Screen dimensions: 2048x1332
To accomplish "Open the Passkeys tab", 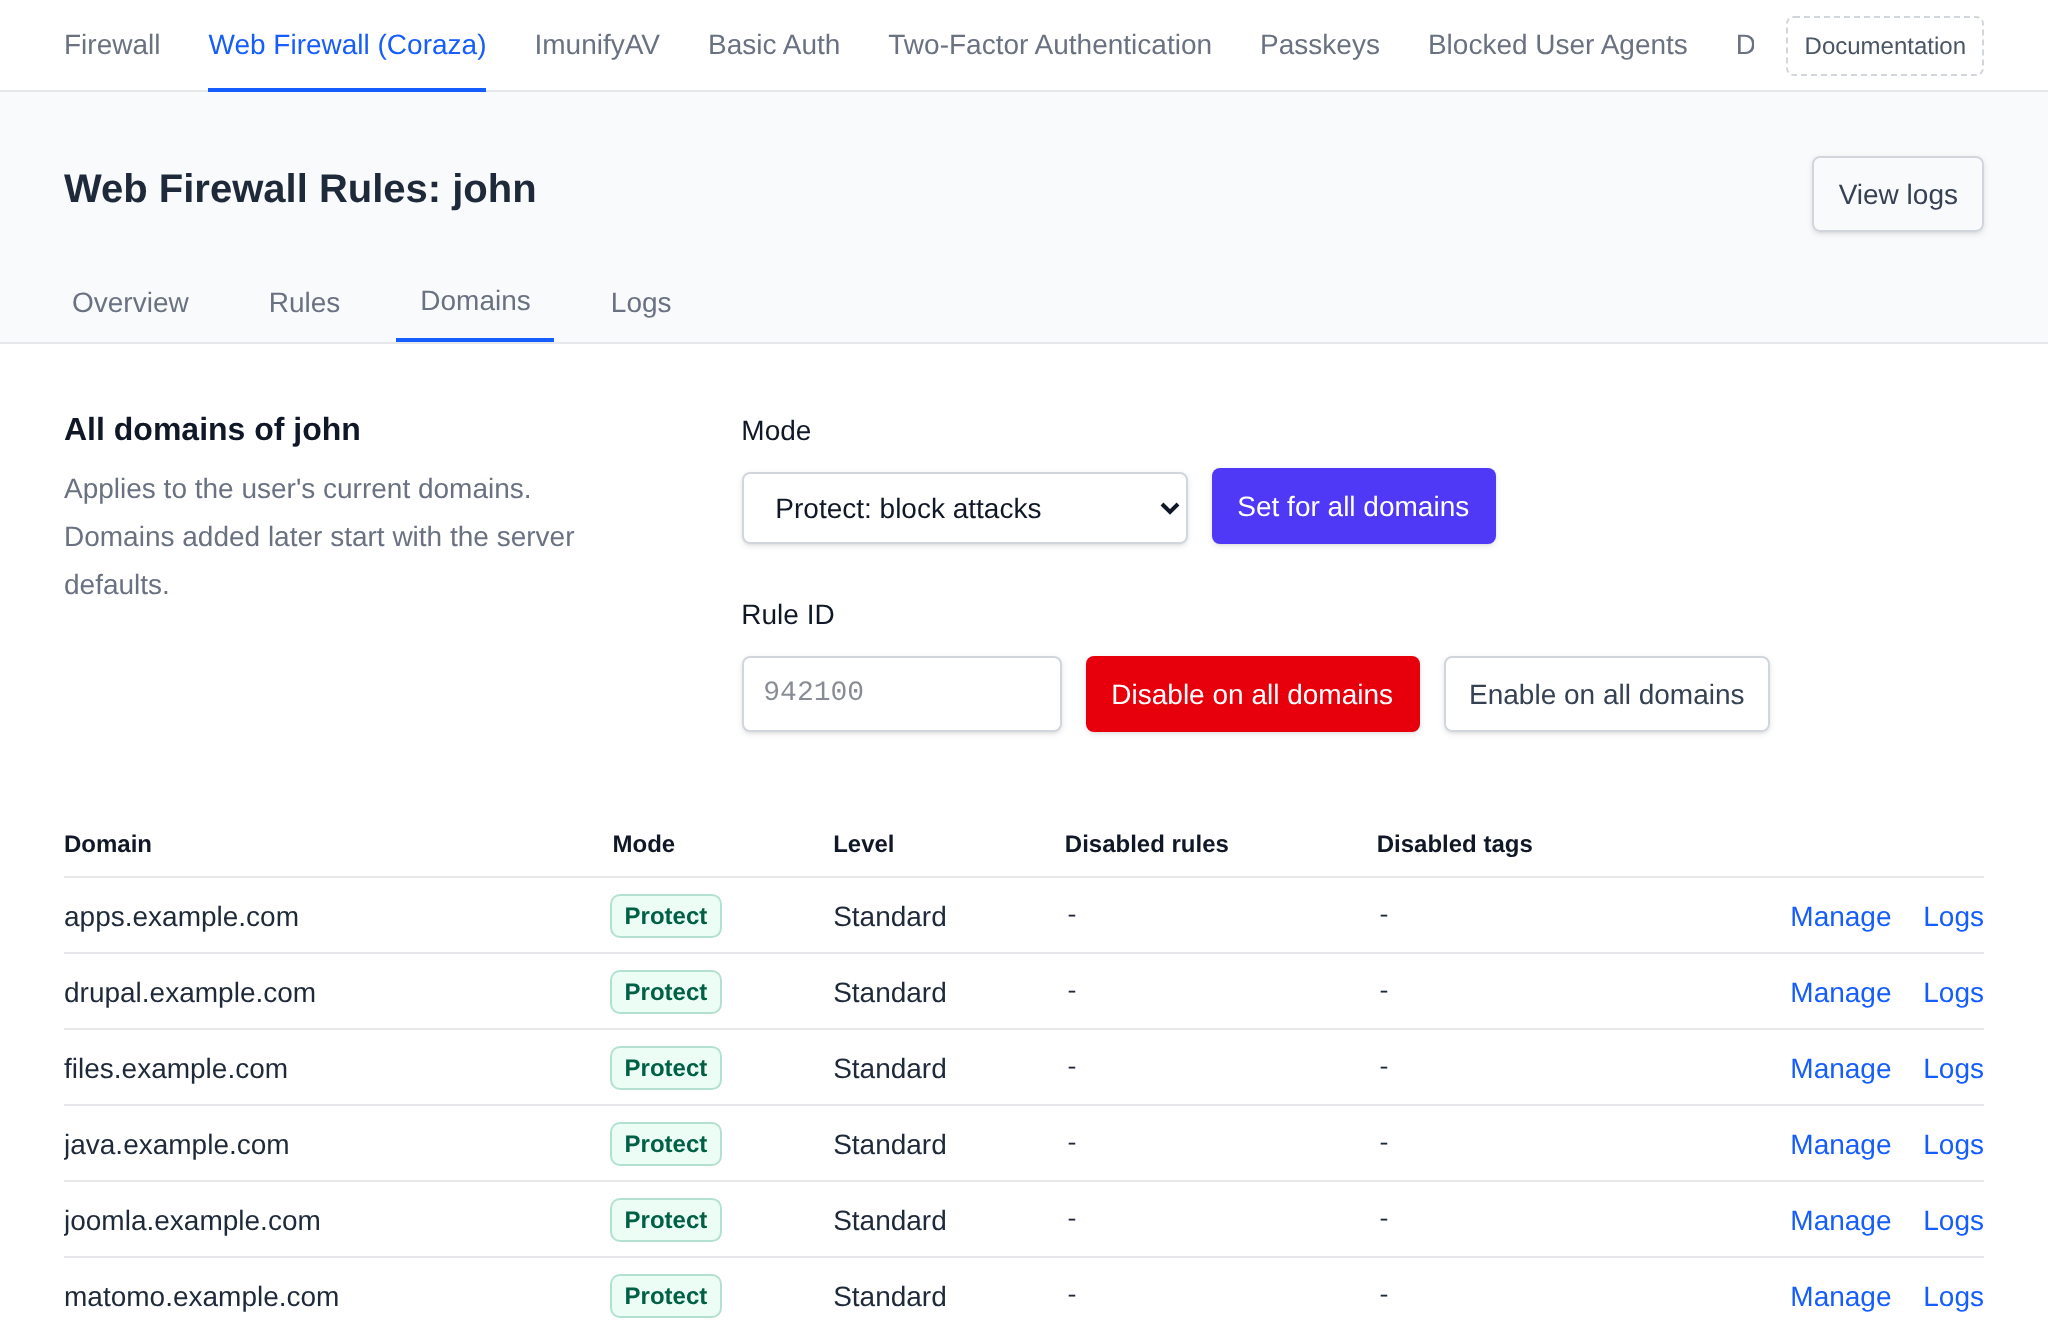I will click(x=1320, y=45).
